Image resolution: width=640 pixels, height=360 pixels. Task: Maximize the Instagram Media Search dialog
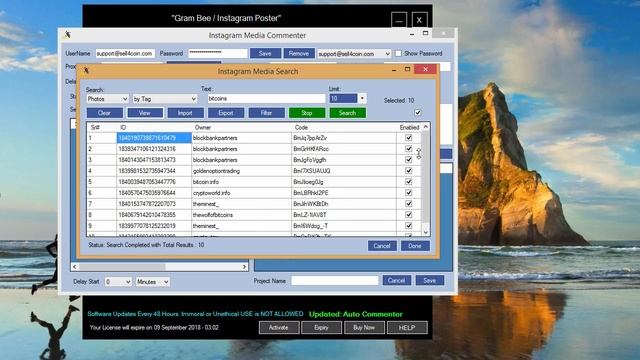tap(407, 69)
